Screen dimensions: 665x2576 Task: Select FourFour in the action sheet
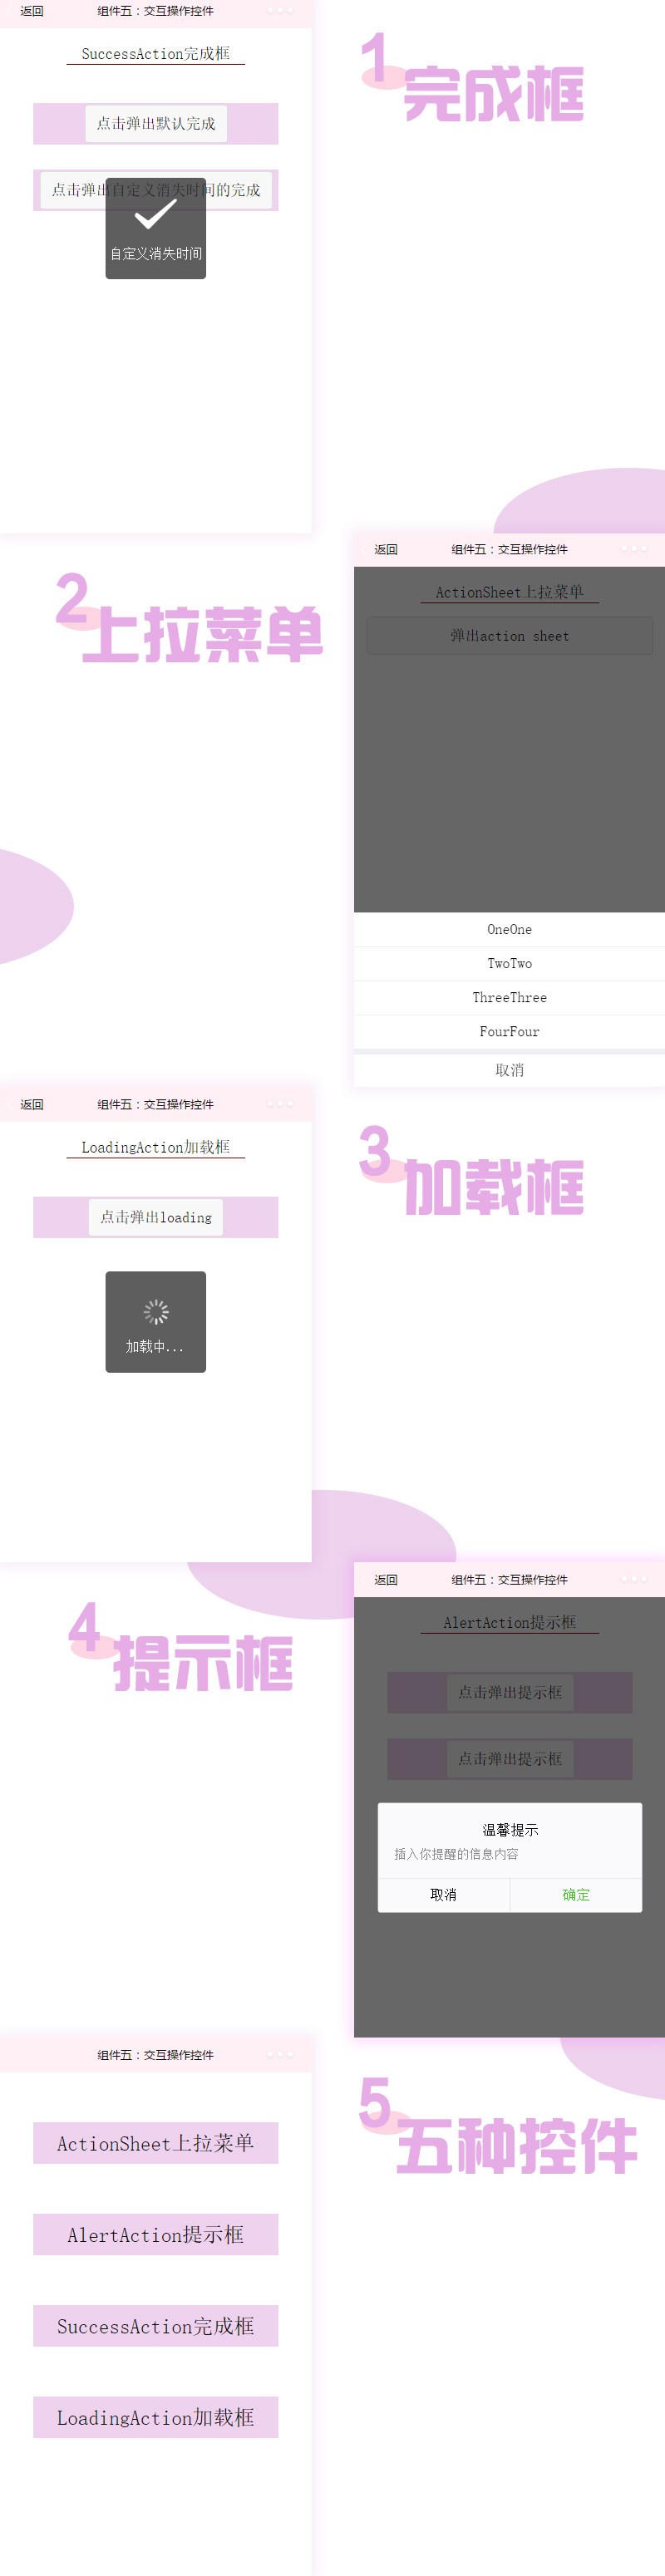tap(509, 1031)
